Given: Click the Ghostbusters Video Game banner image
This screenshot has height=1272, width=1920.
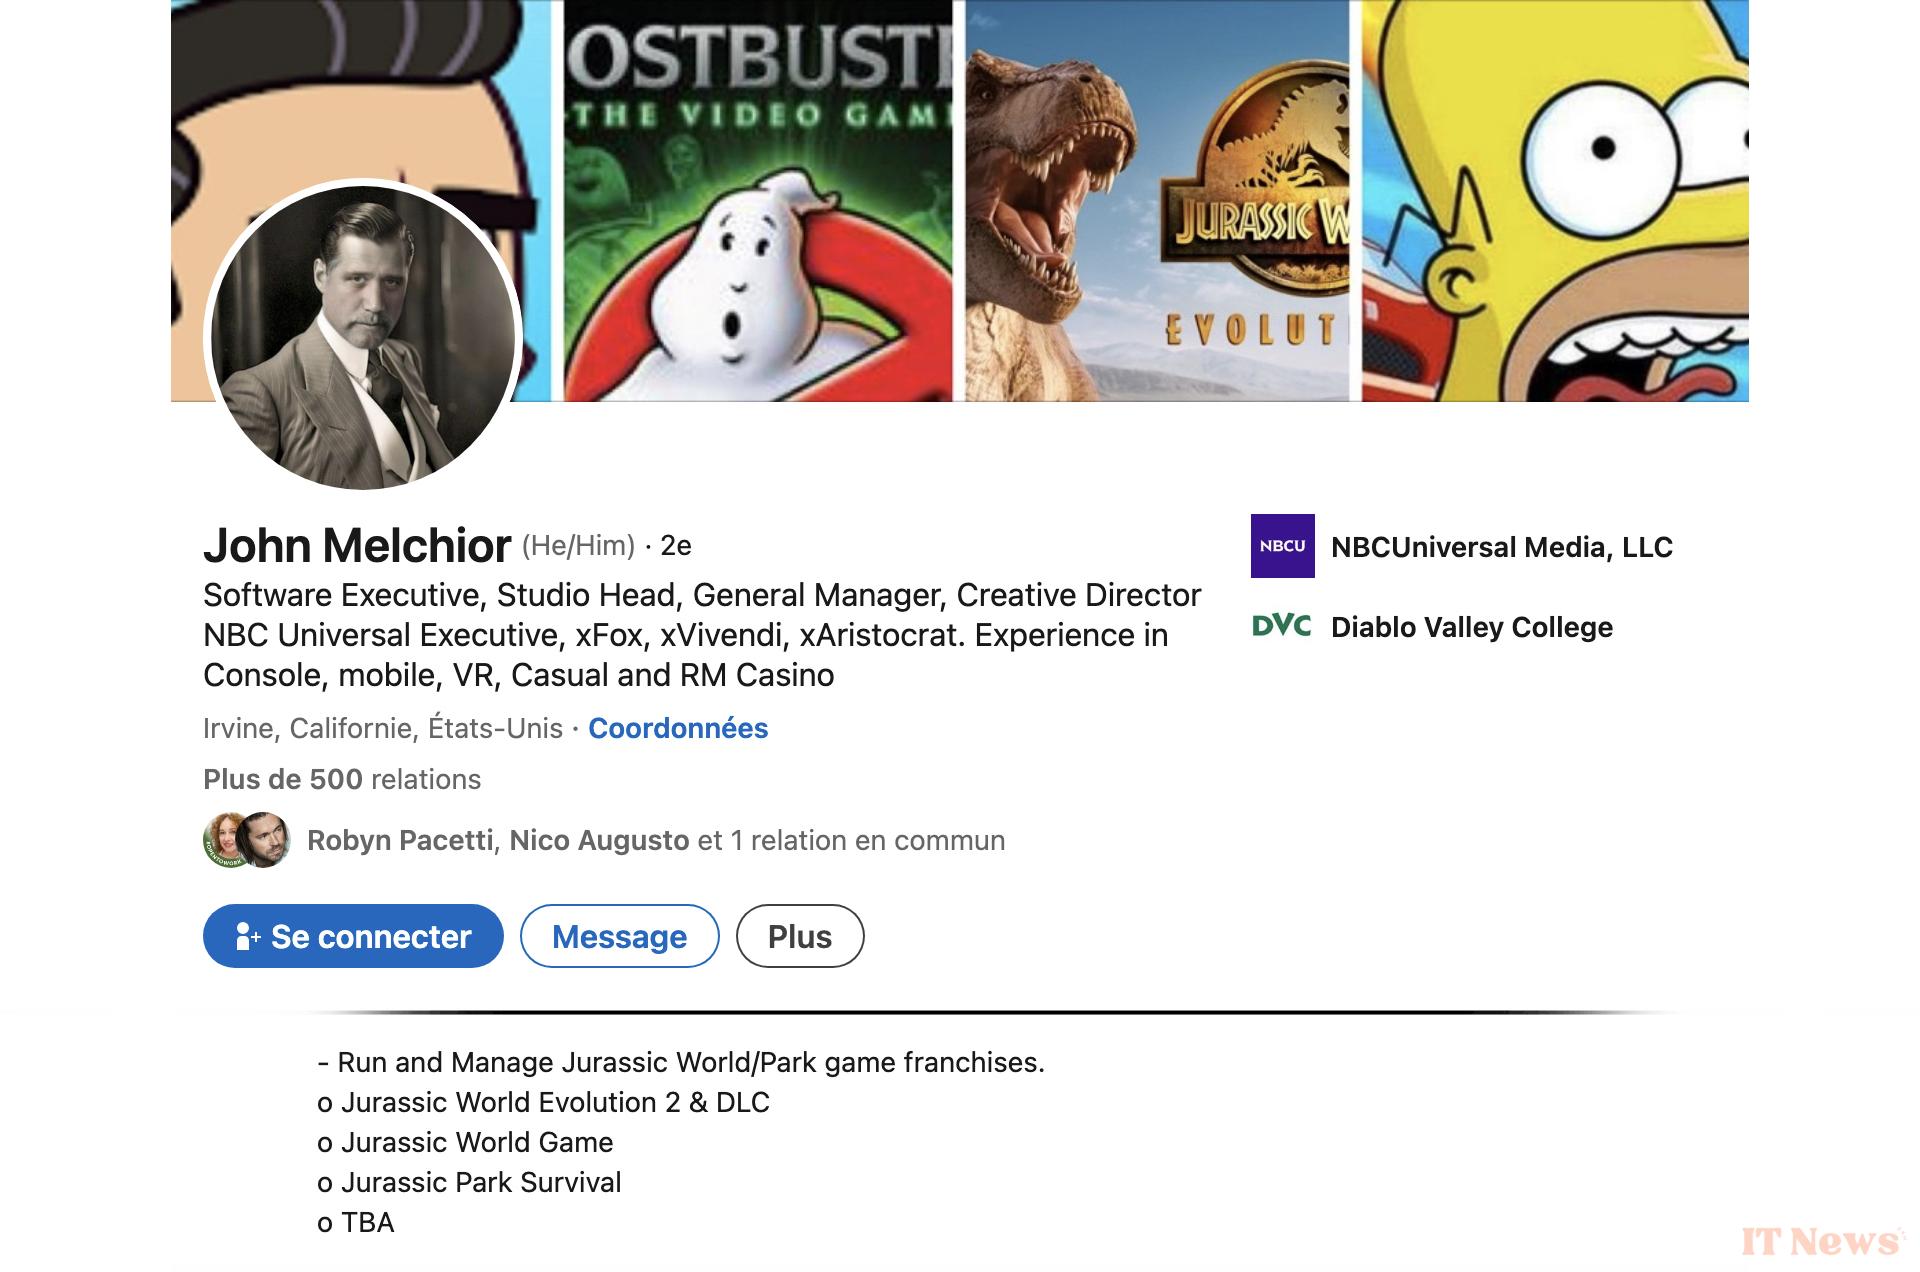Looking at the screenshot, I should click(x=757, y=200).
